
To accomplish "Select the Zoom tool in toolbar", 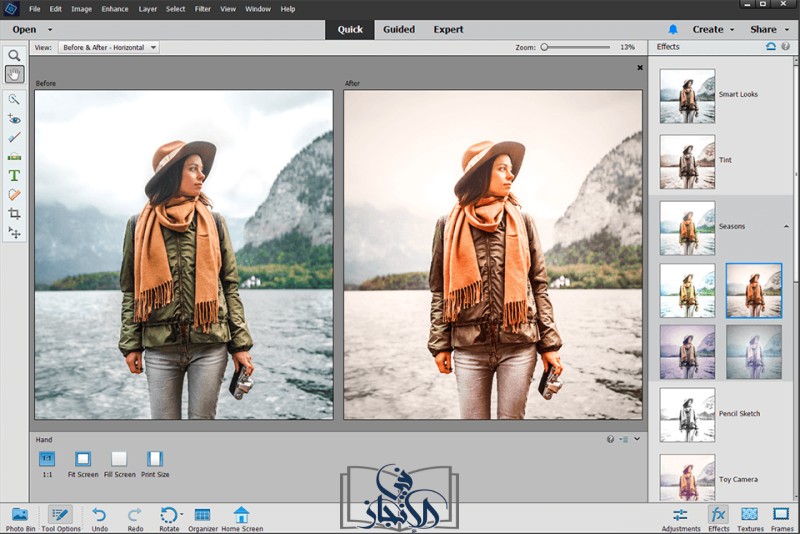I will pos(14,56).
